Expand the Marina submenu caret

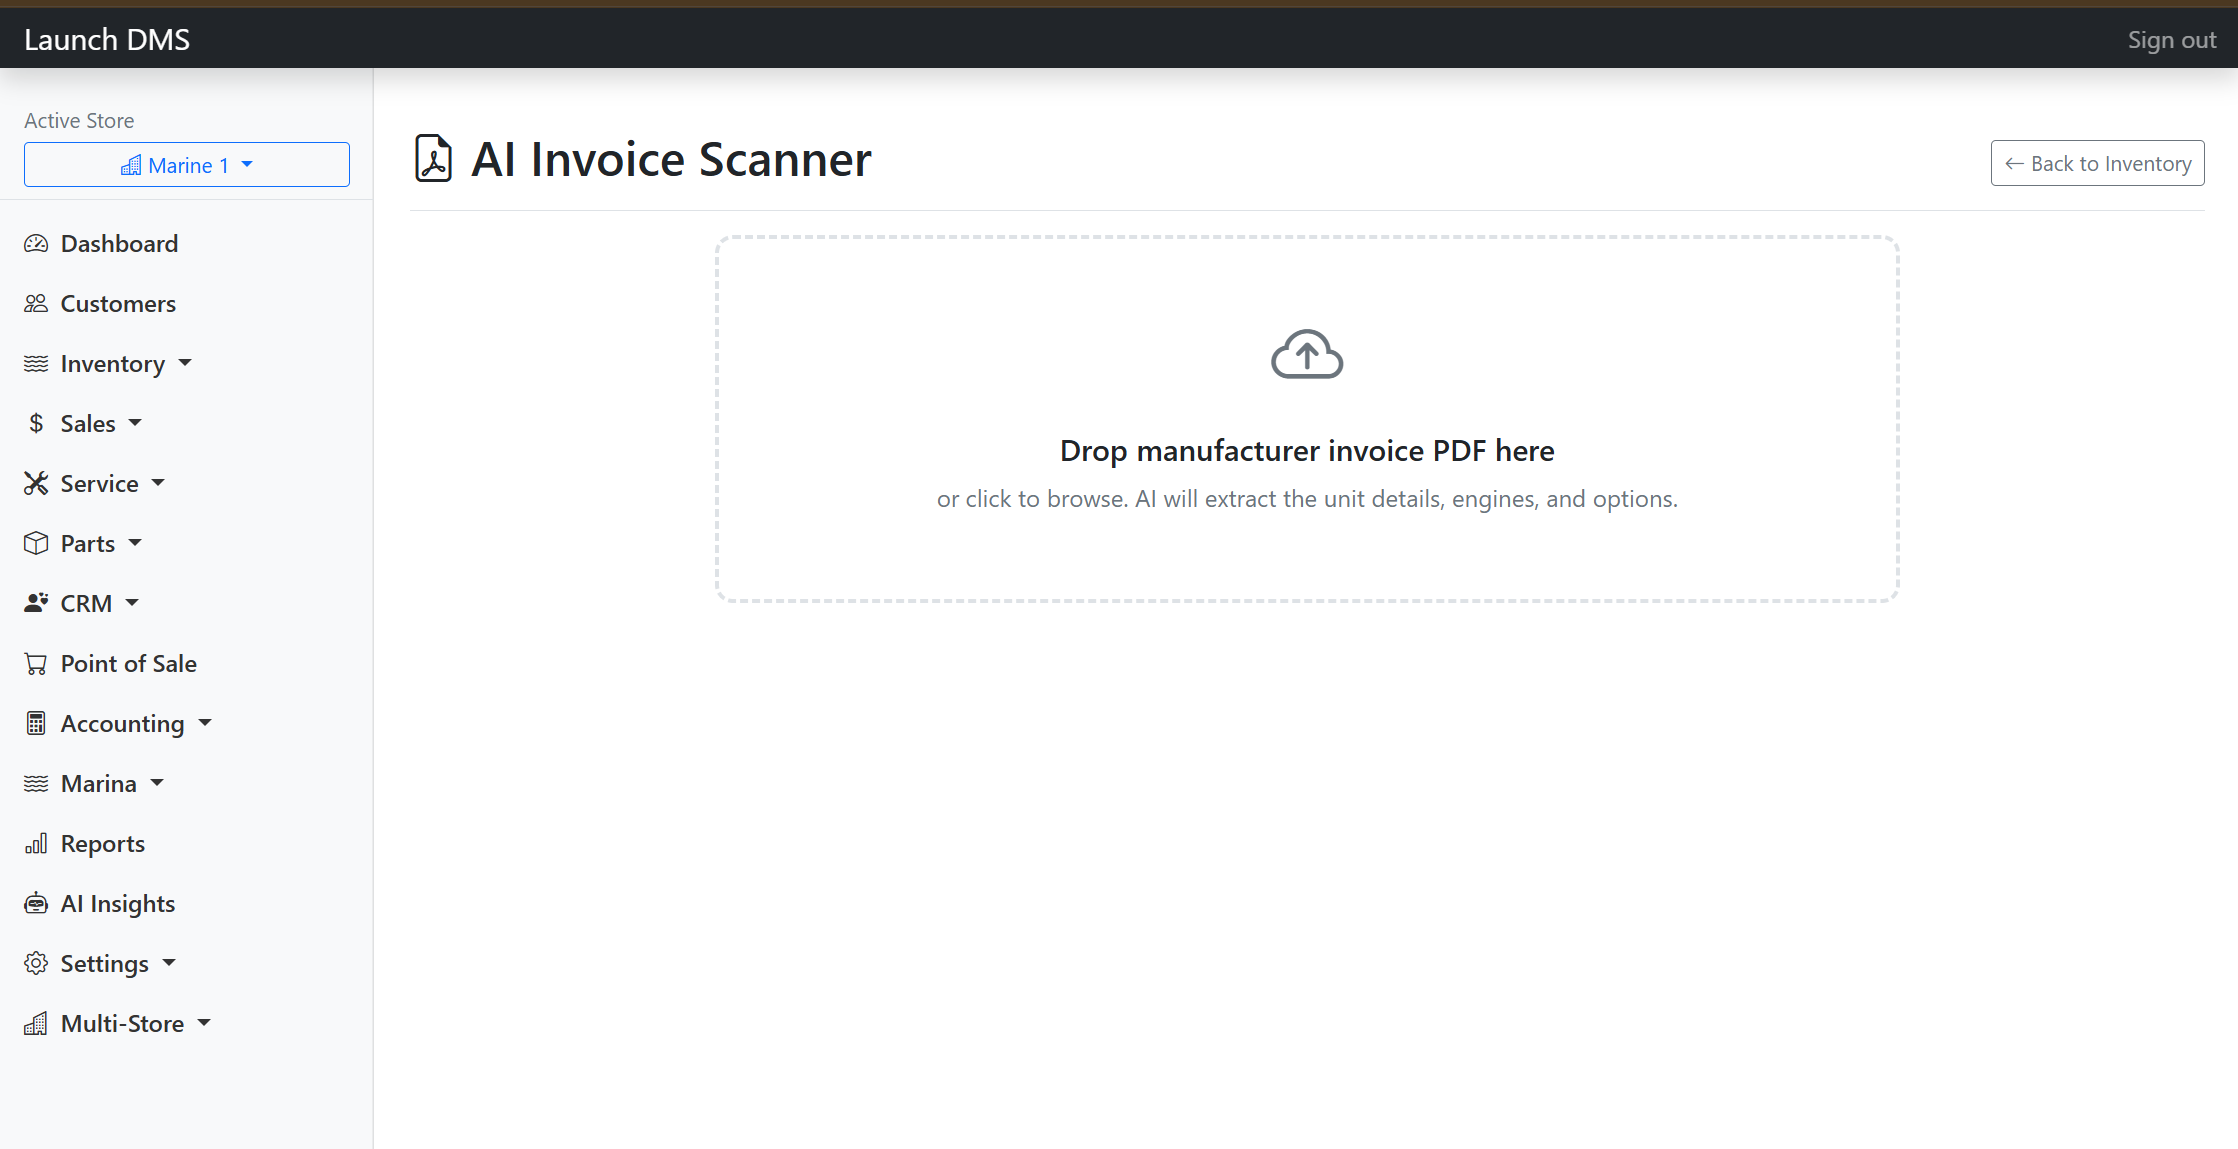click(x=157, y=783)
